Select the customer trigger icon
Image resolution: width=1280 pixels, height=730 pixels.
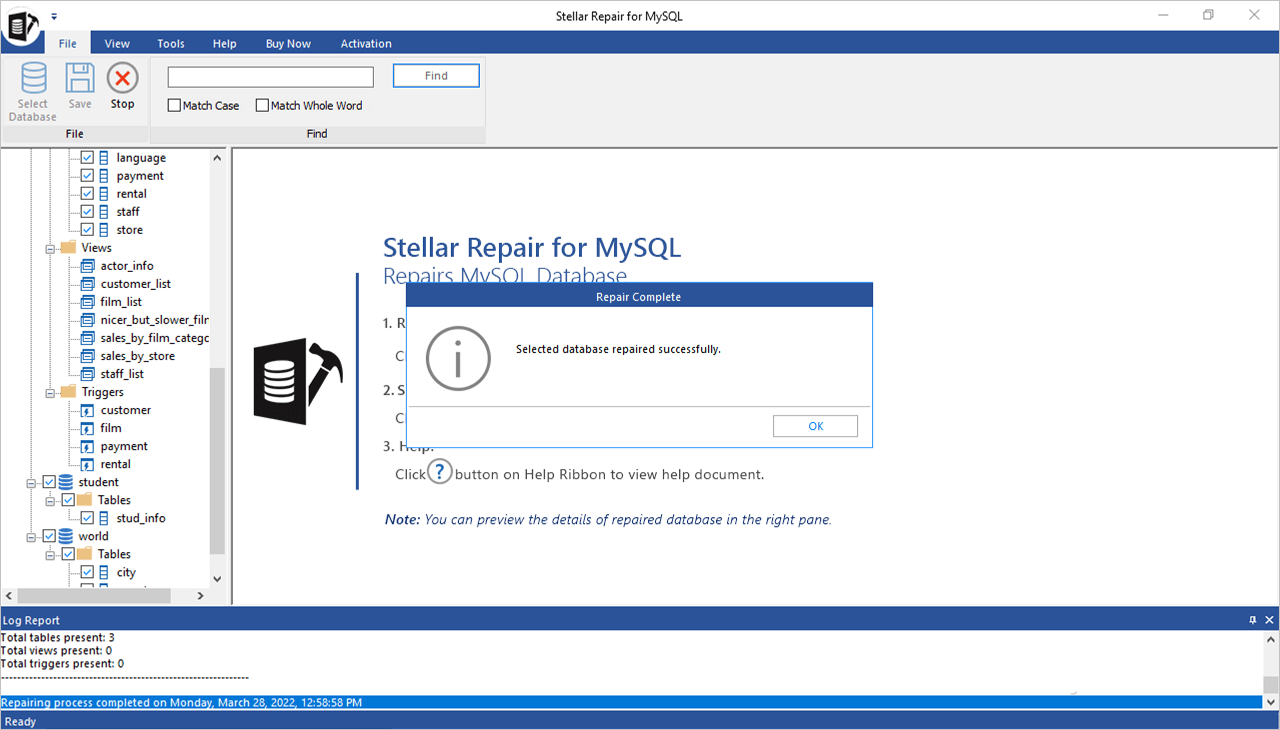pyautogui.click(x=88, y=410)
